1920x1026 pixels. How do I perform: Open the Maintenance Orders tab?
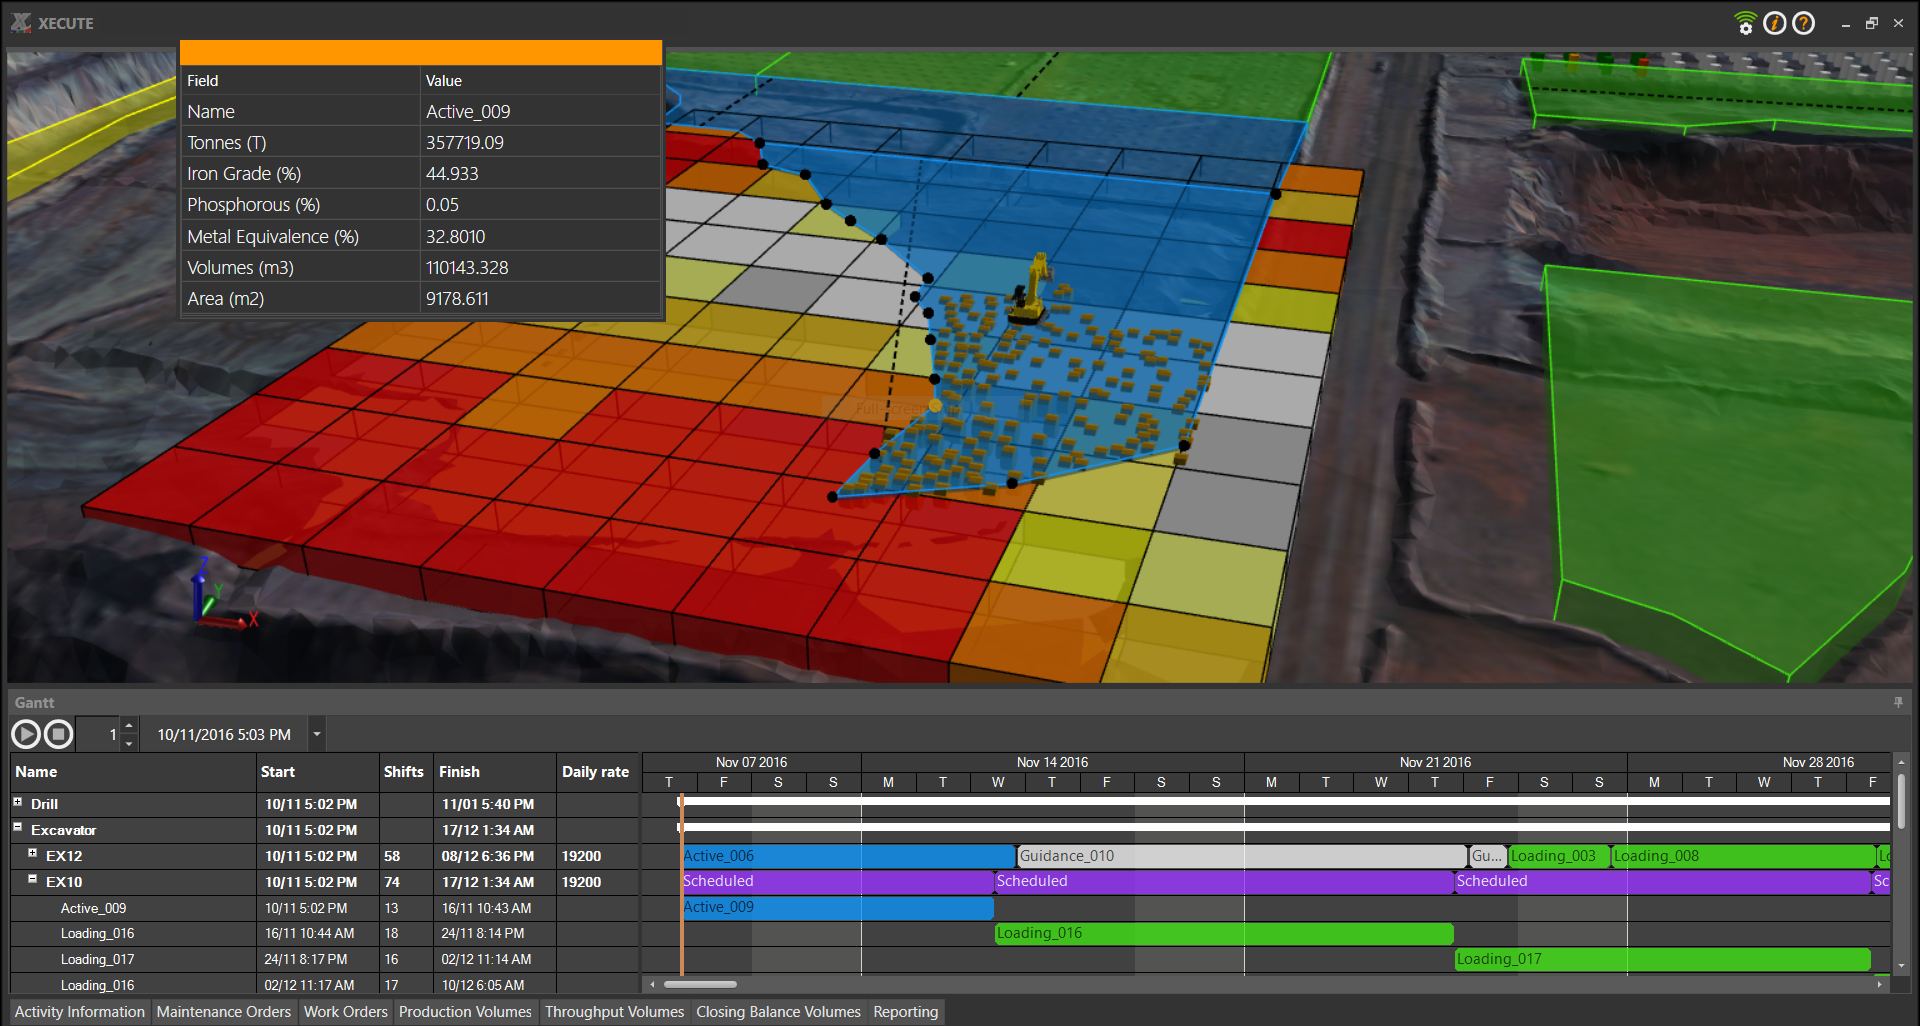[x=223, y=1012]
